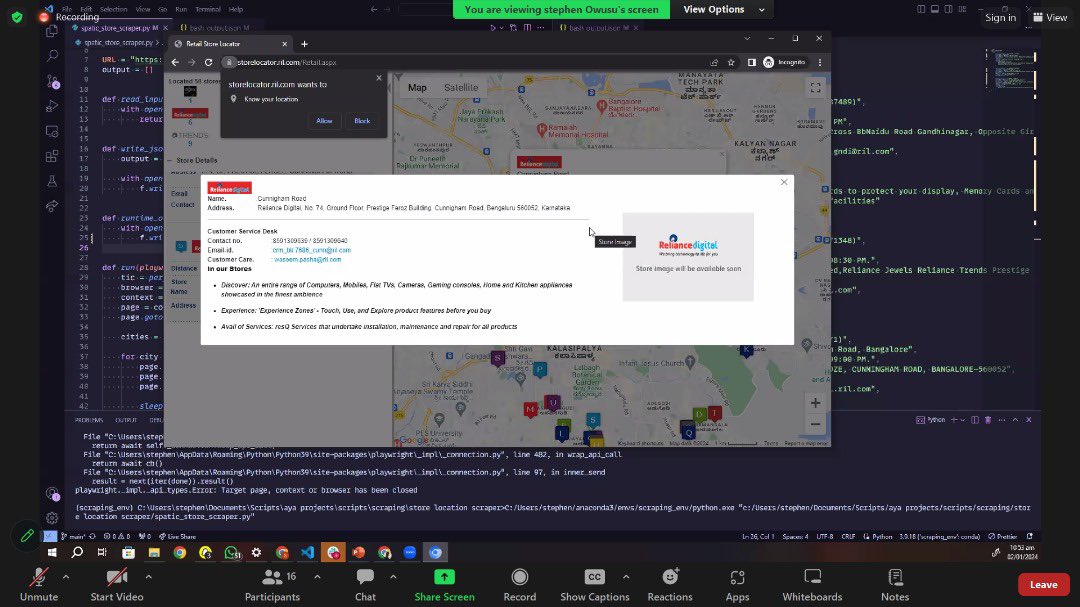Open VS Code Extensions view
Viewport: 1080px width, 607px height.
[52, 156]
